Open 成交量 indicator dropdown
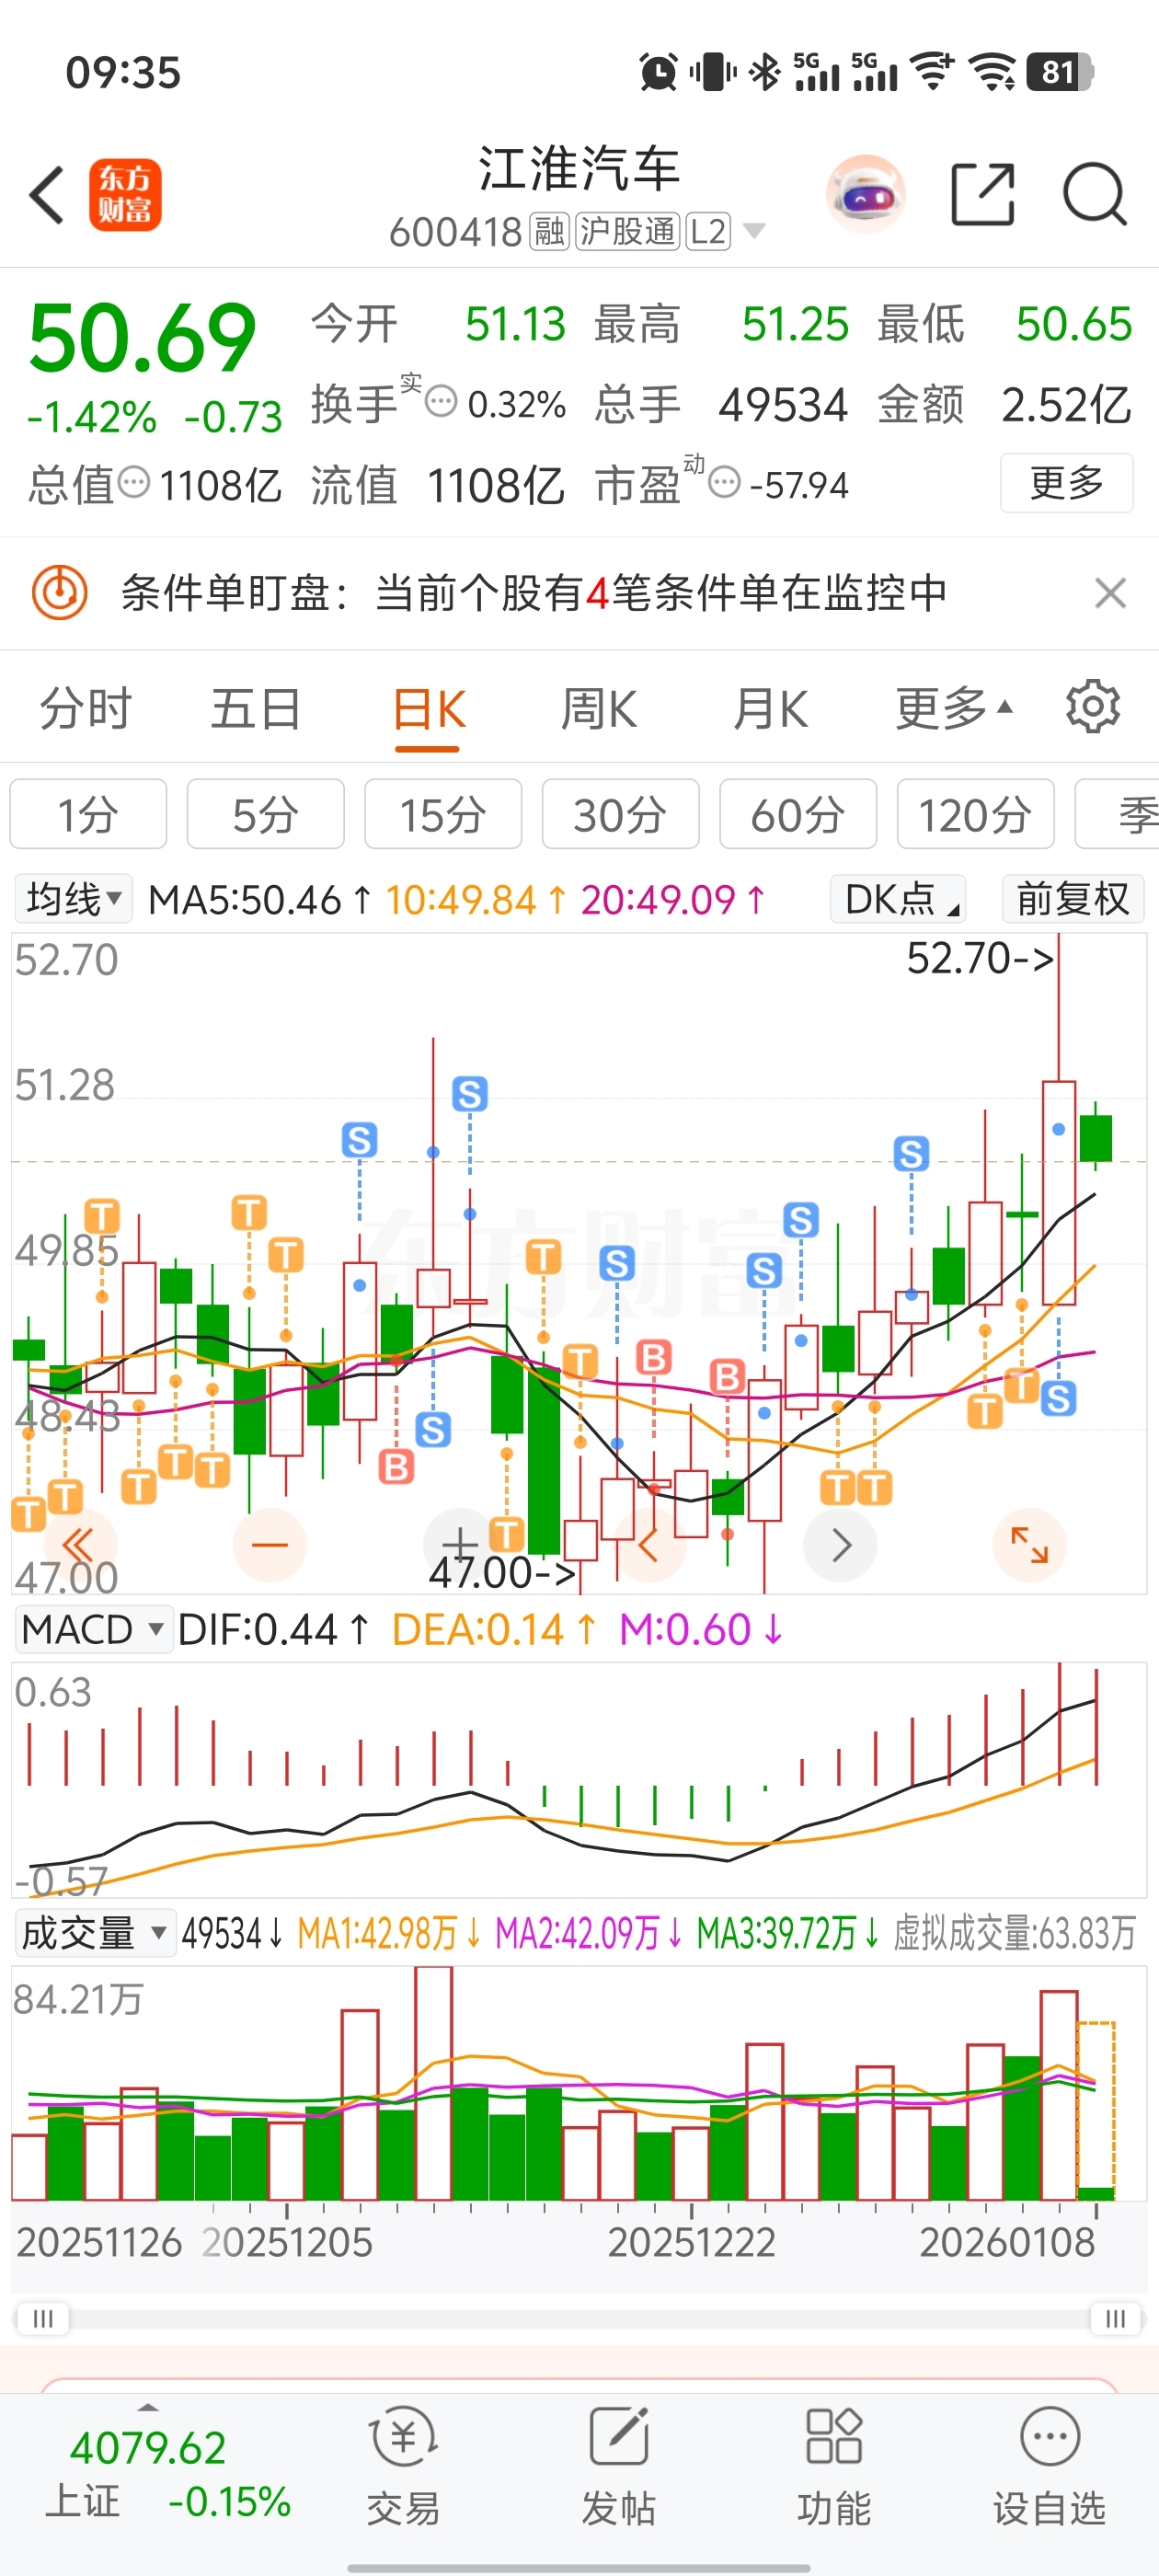Screen dimensions: 1159x2576 (x=94, y=1933)
